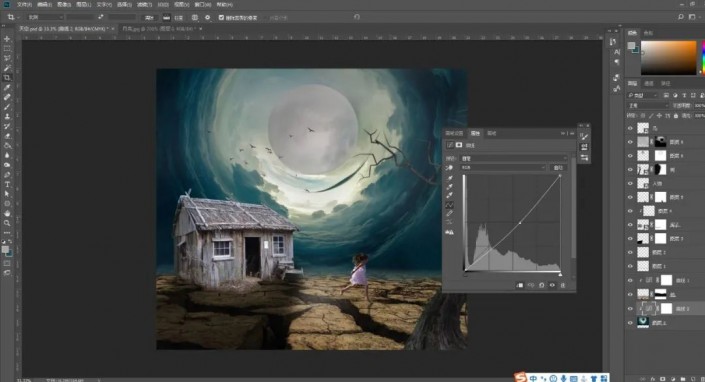Switch to the 路径 tab
This screenshot has width=705, height=382.
click(665, 84)
